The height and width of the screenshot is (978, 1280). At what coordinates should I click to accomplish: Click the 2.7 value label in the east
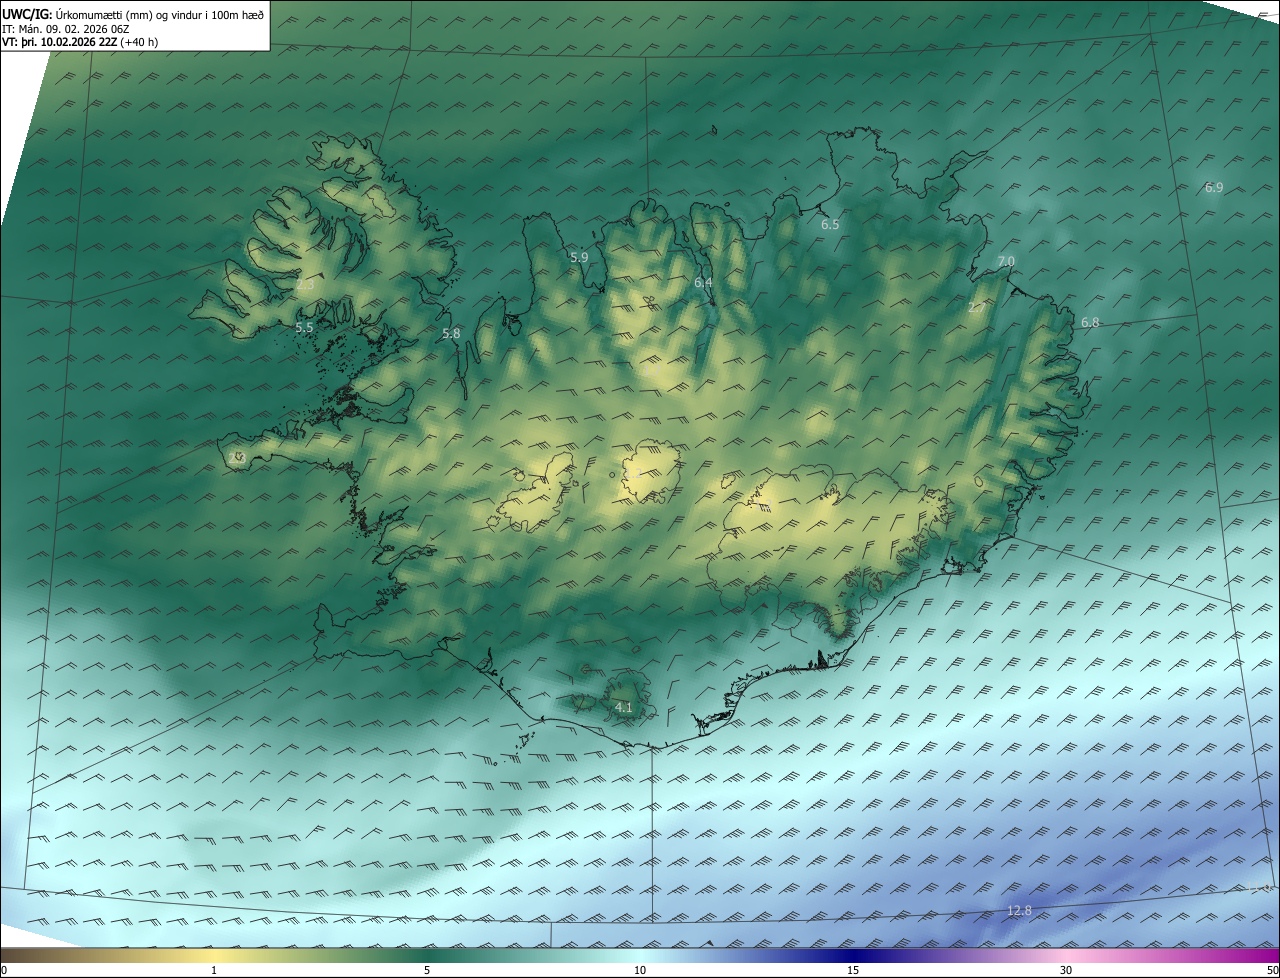[x=976, y=307]
